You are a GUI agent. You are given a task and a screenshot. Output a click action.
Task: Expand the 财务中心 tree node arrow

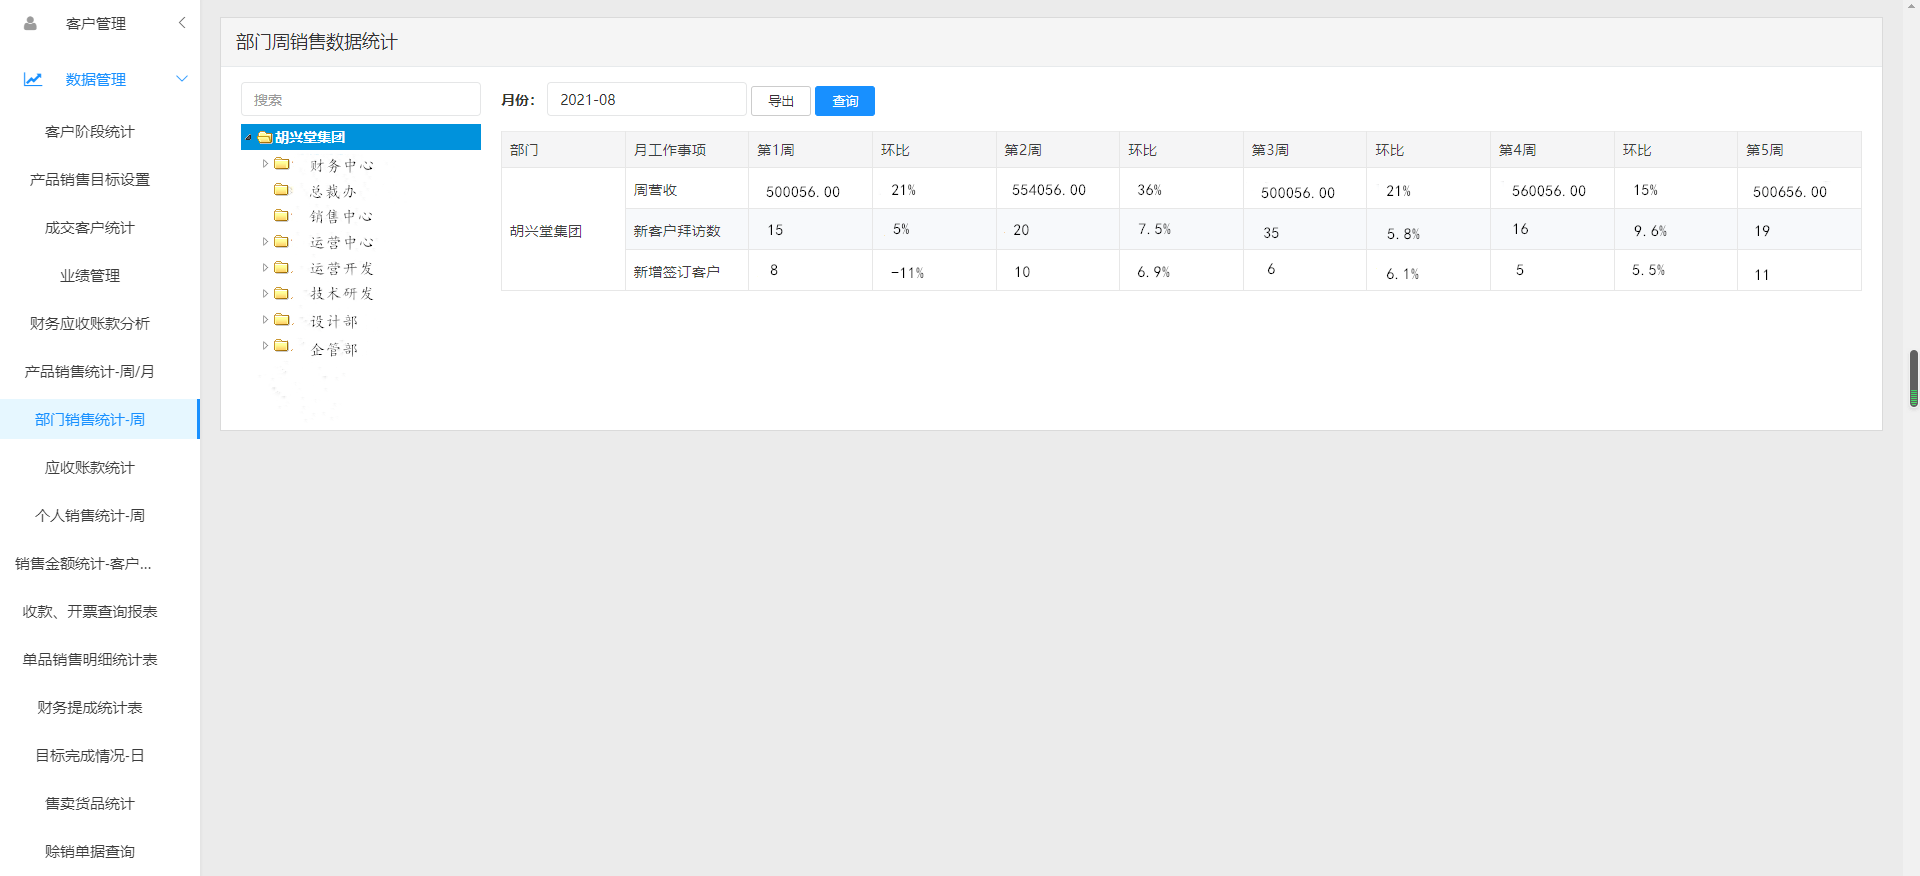(x=265, y=163)
